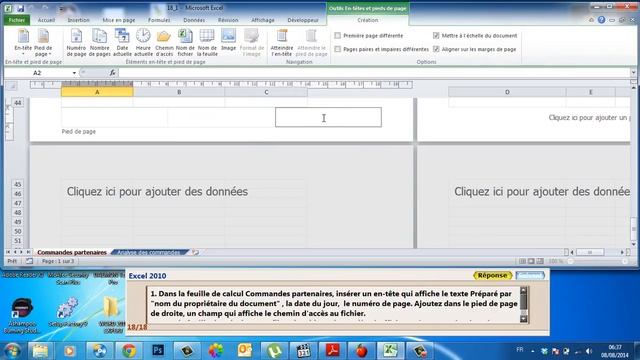Insert the Nom de fichier field
The width and height of the screenshot is (640, 360).
coord(185,42)
